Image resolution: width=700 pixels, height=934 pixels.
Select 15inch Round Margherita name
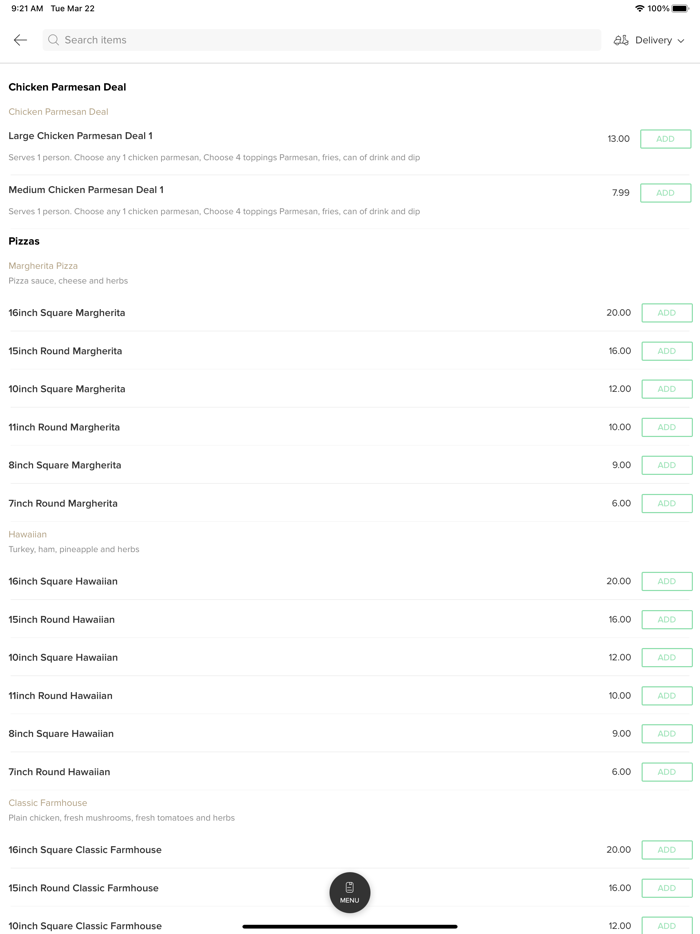[65, 351]
